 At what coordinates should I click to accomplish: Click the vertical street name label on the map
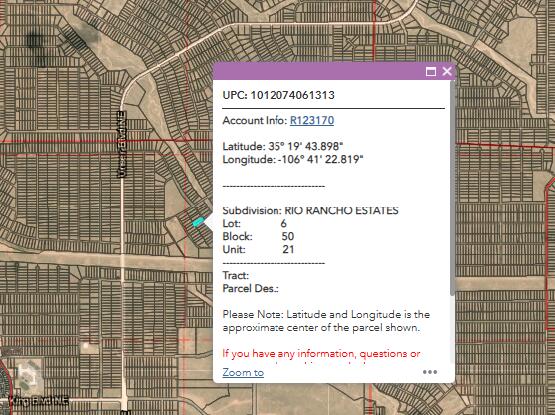click(x=121, y=144)
